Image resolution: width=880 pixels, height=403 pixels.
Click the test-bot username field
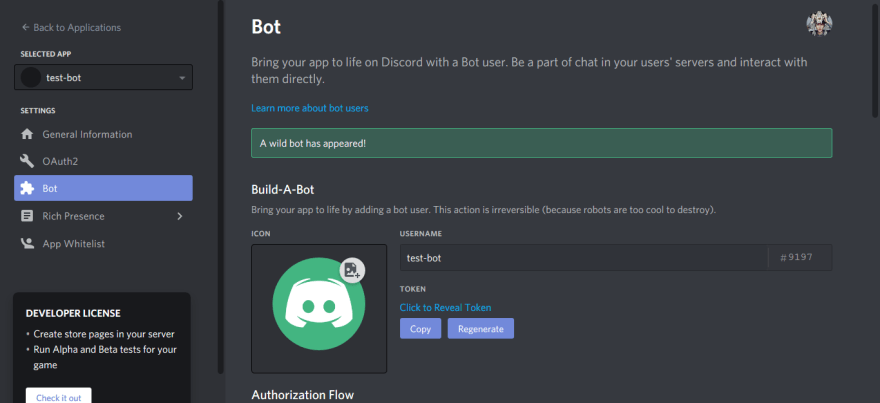pyautogui.click(x=584, y=258)
